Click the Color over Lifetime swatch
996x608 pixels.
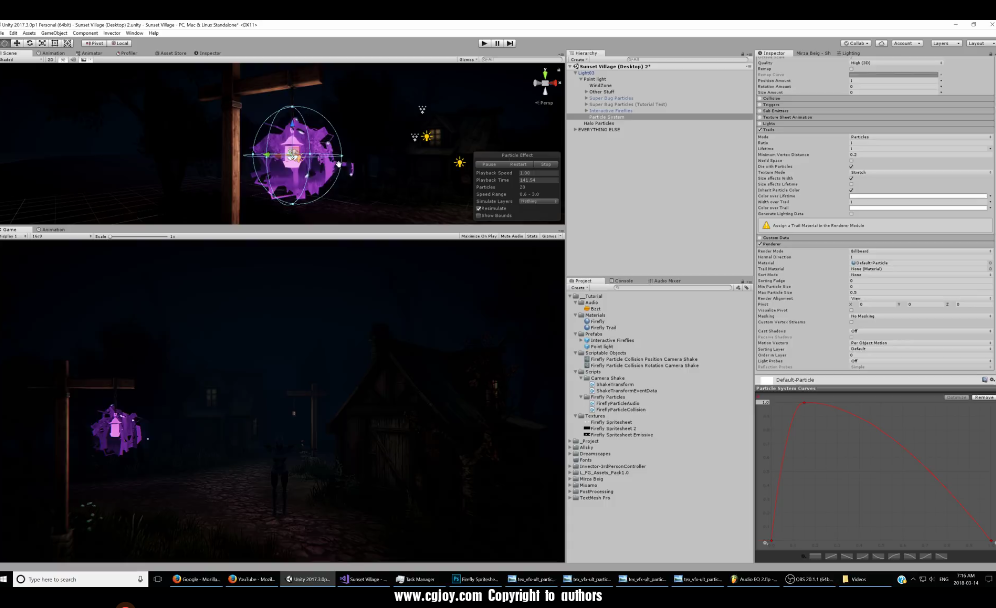coord(920,196)
